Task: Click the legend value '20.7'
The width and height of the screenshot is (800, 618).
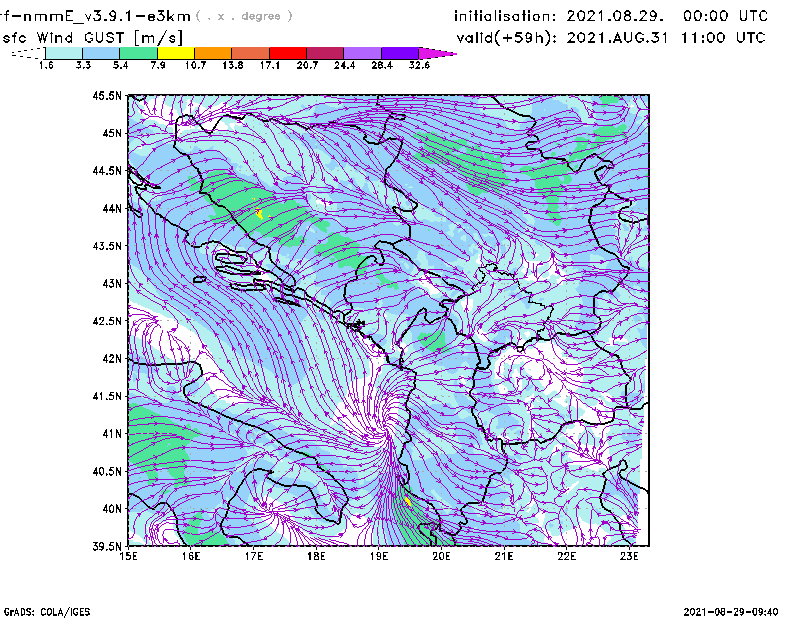Action: pyautogui.click(x=307, y=65)
